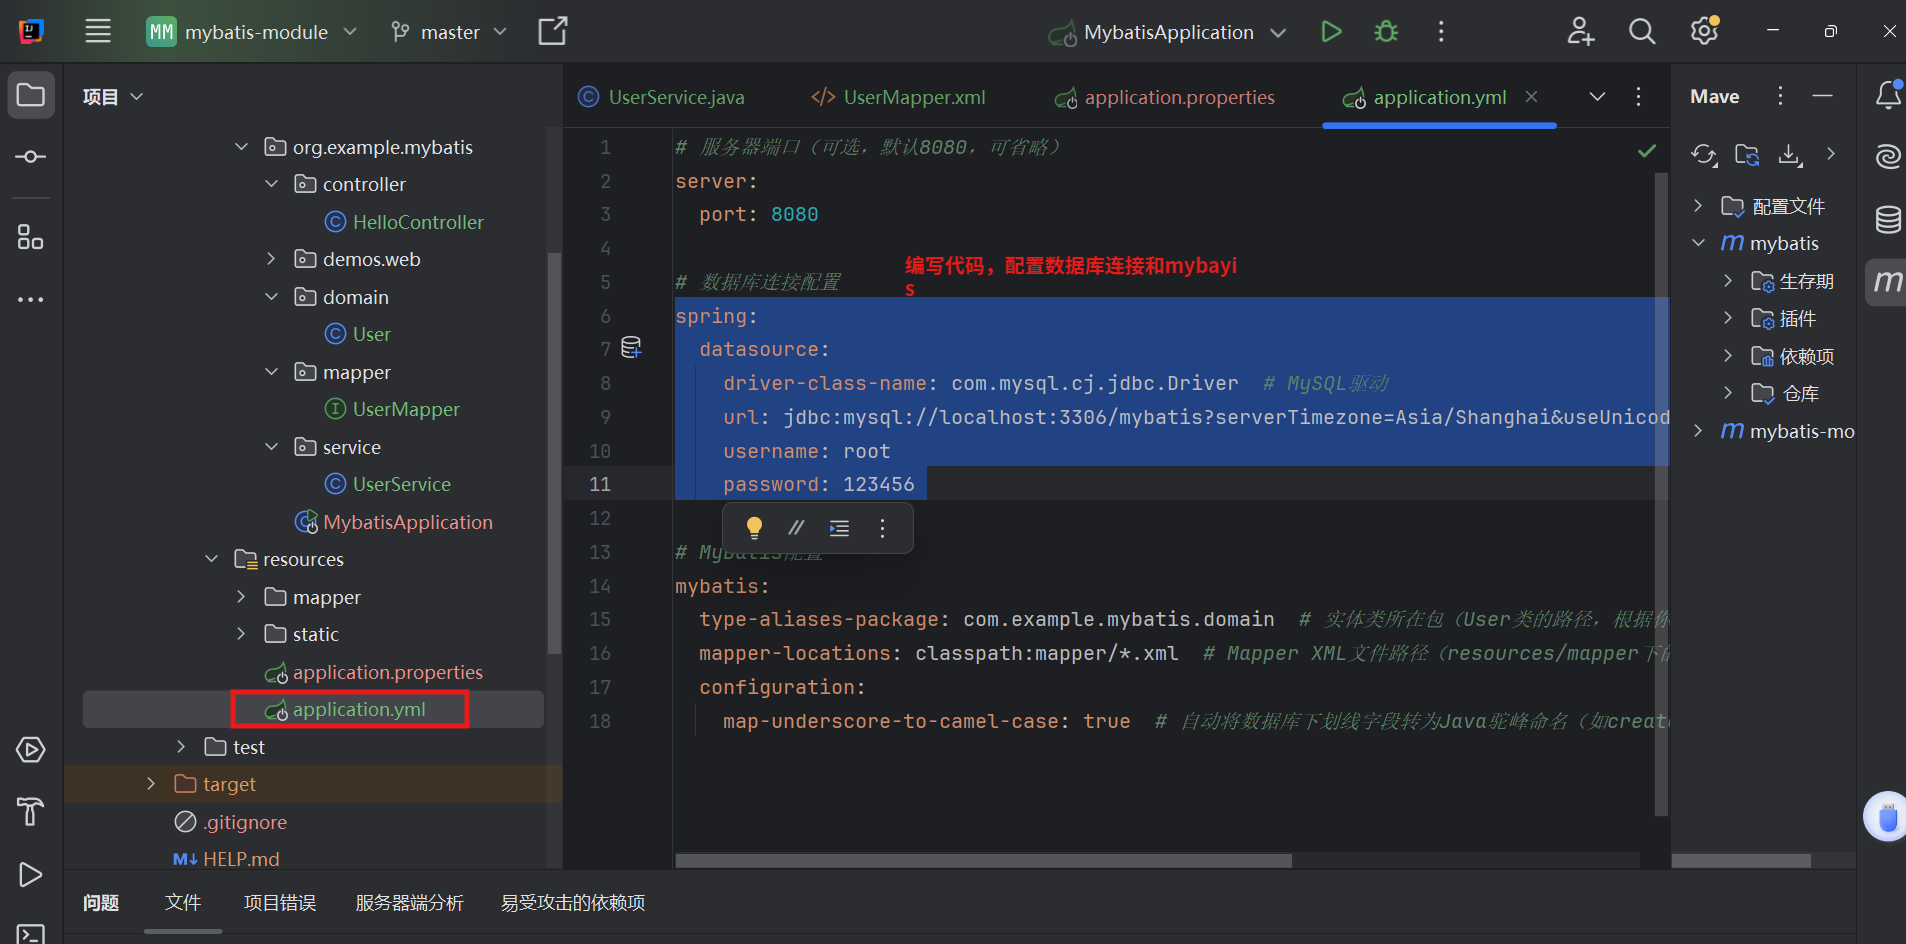The image size is (1906, 944).
Task: Open the main hamburger menu
Action: click(x=98, y=31)
